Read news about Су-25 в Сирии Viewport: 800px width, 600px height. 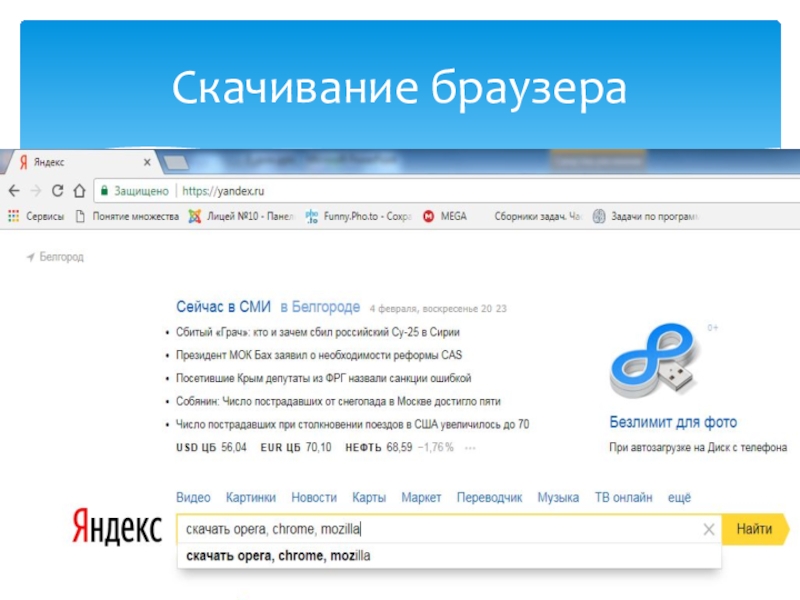pyautogui.click(x=318, y=332)
